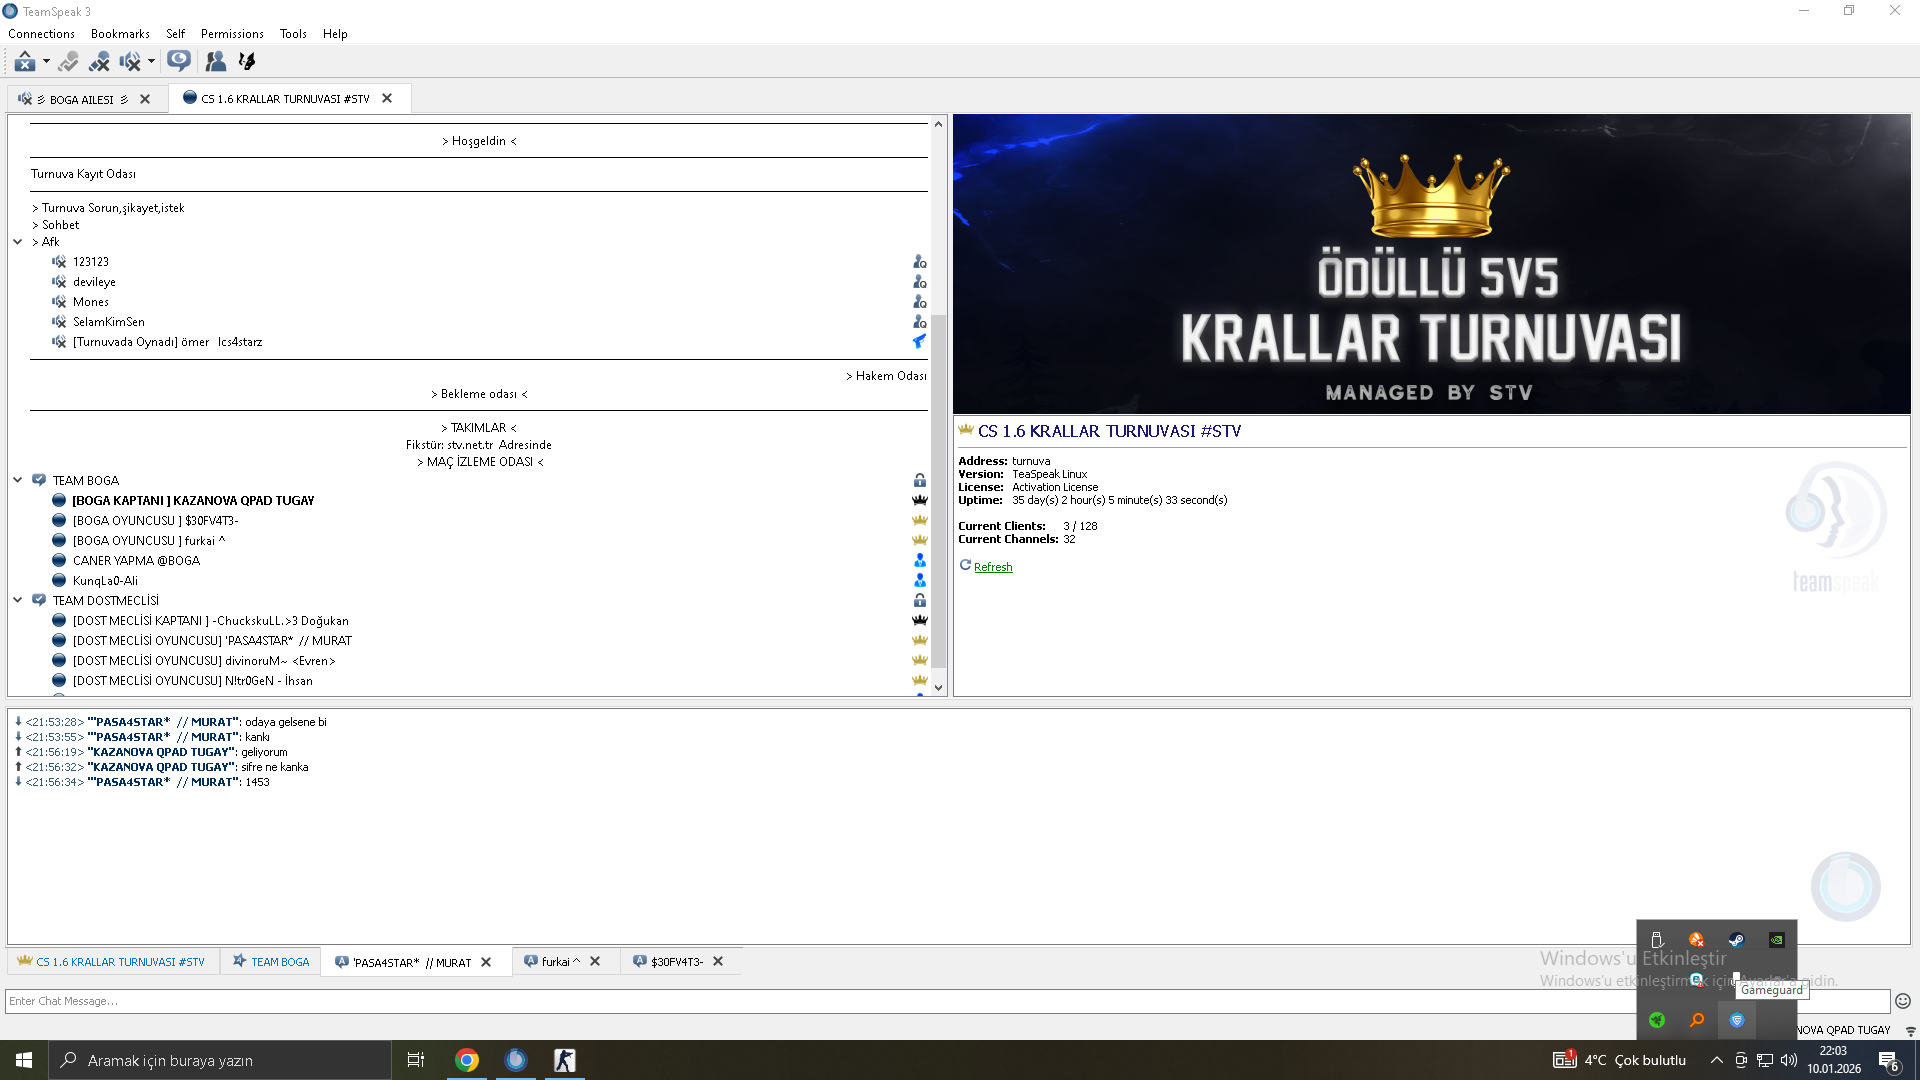Toggle the mute speakers toolbar icon
Viewport: 1920px width, 1080px height.
click(130, 62)
